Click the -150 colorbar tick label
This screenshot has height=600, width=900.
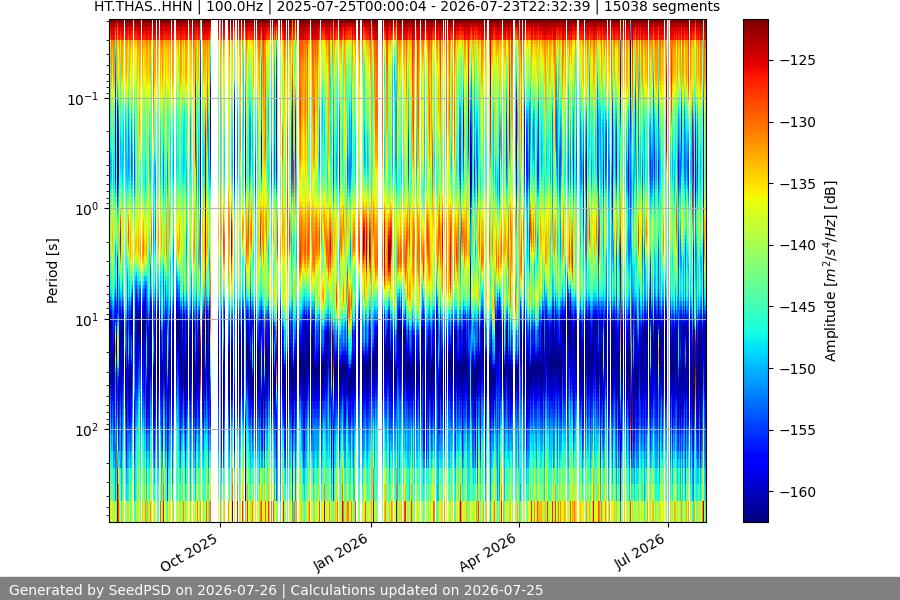click(x=798, y=369)
